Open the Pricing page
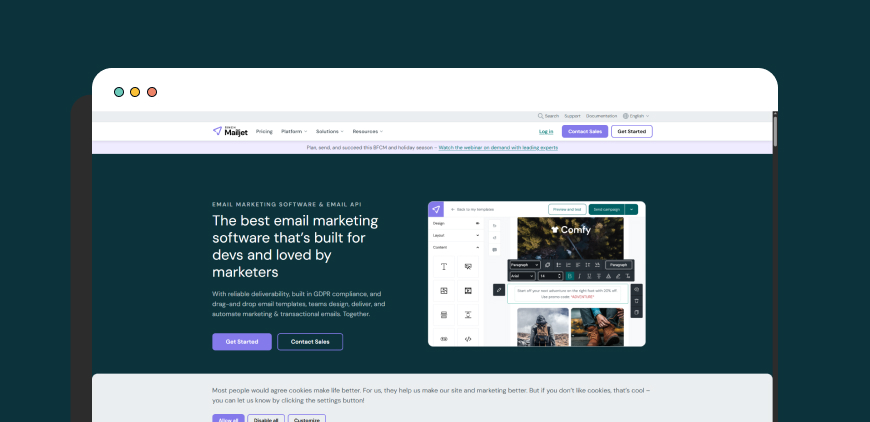This screenshot has height=422, width=870. tap(264, 131)
